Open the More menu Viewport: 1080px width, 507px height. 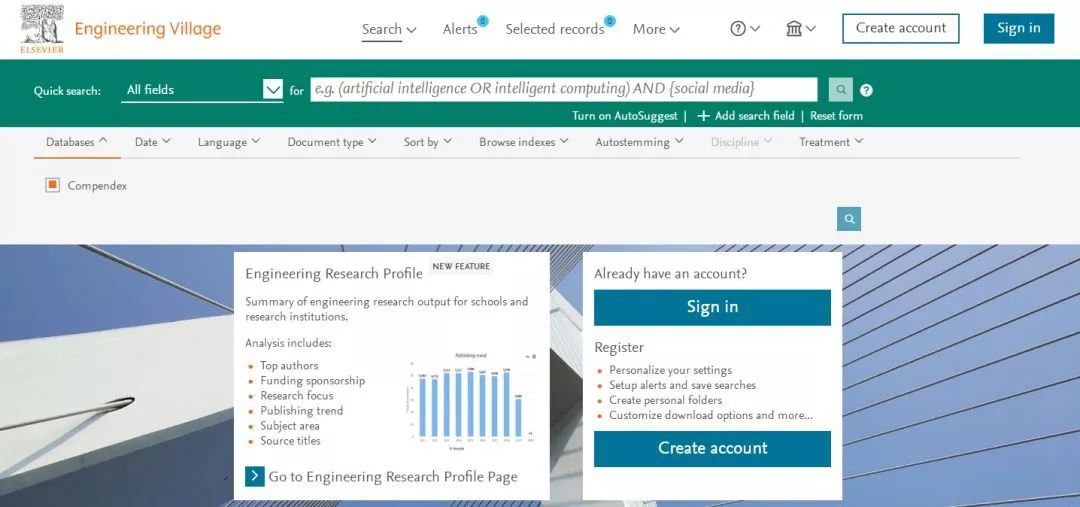point(656,29)
